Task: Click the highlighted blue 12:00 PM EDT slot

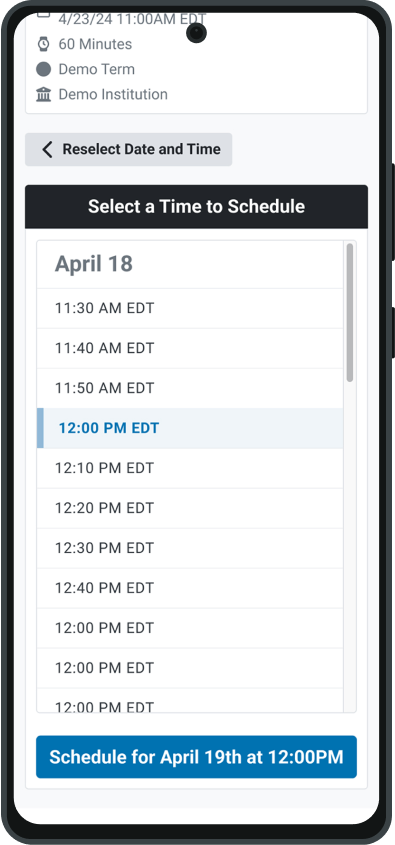Action: pos(190,428)
